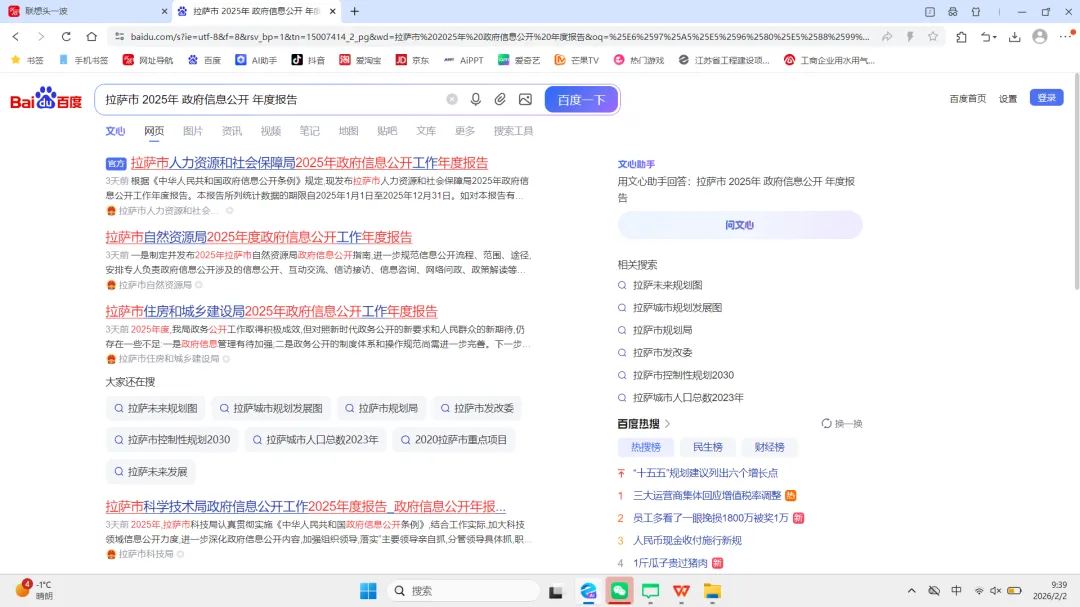Open the 网址导航 bookmark
The width and height of the screenshot is (1080, 607).
[147, 60]
